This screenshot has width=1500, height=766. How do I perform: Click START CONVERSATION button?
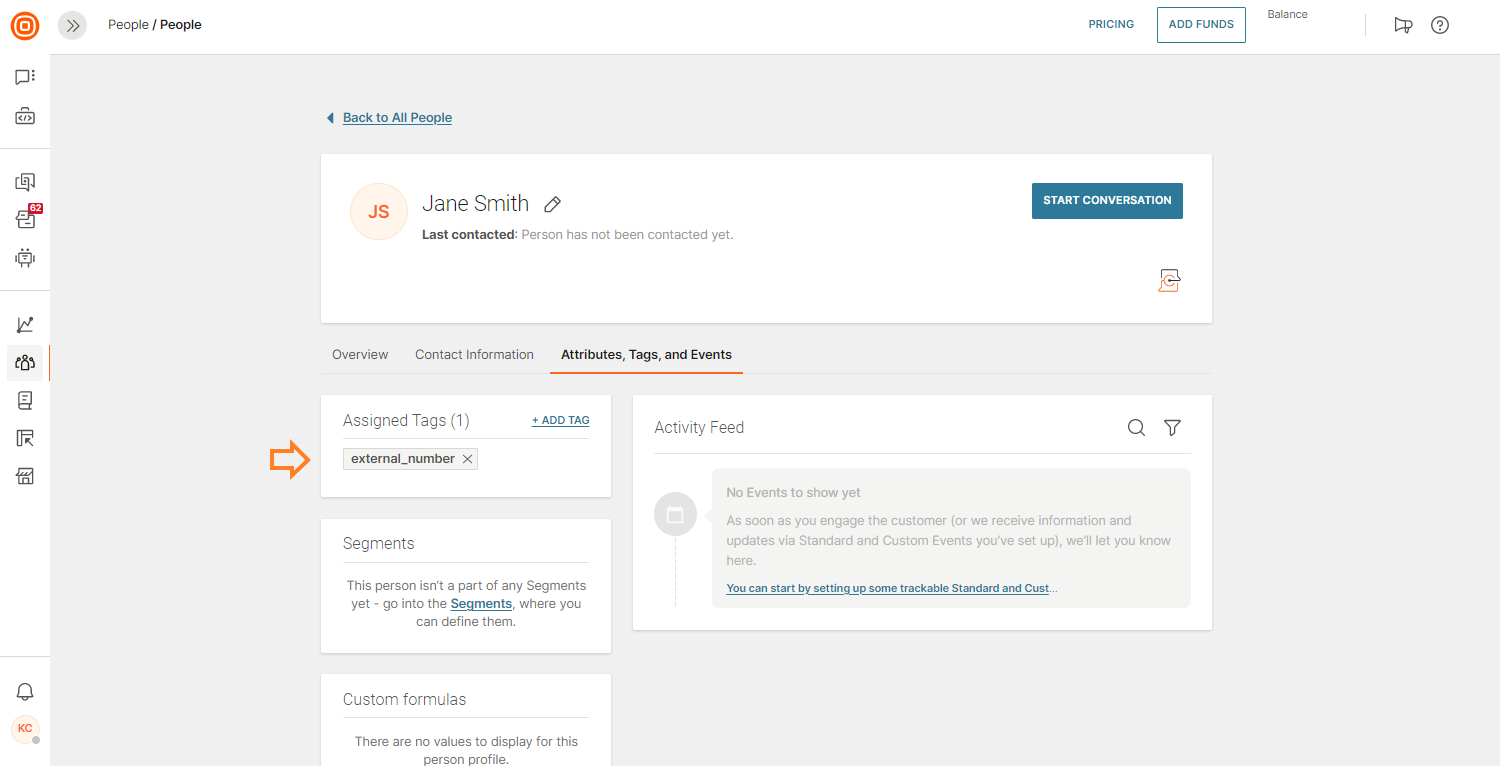tap(1107, 200)
